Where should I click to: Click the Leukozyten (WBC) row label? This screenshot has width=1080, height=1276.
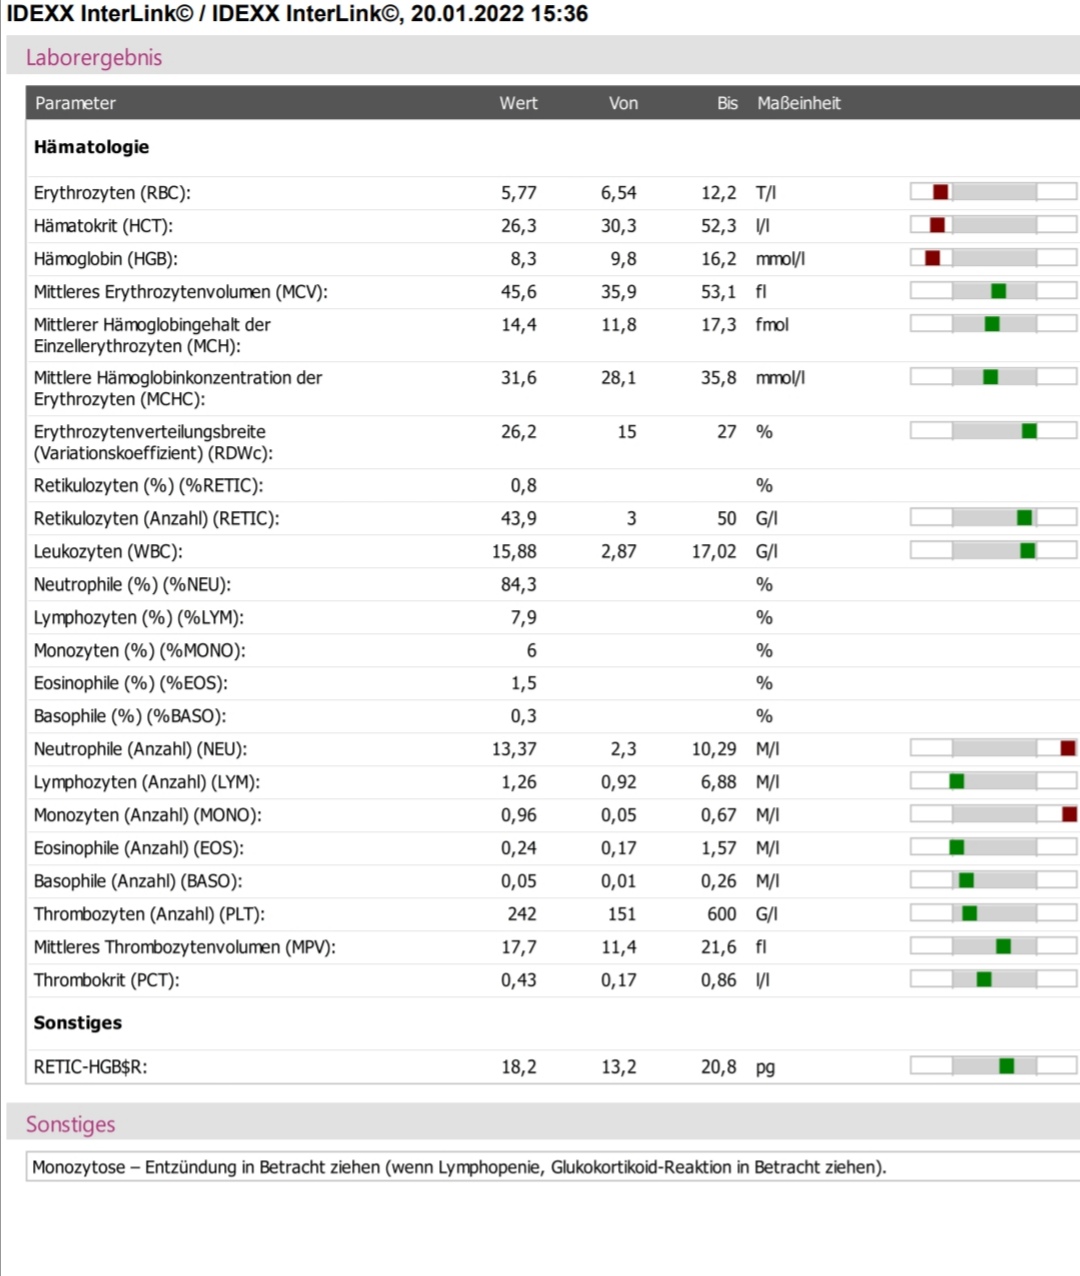108,552
